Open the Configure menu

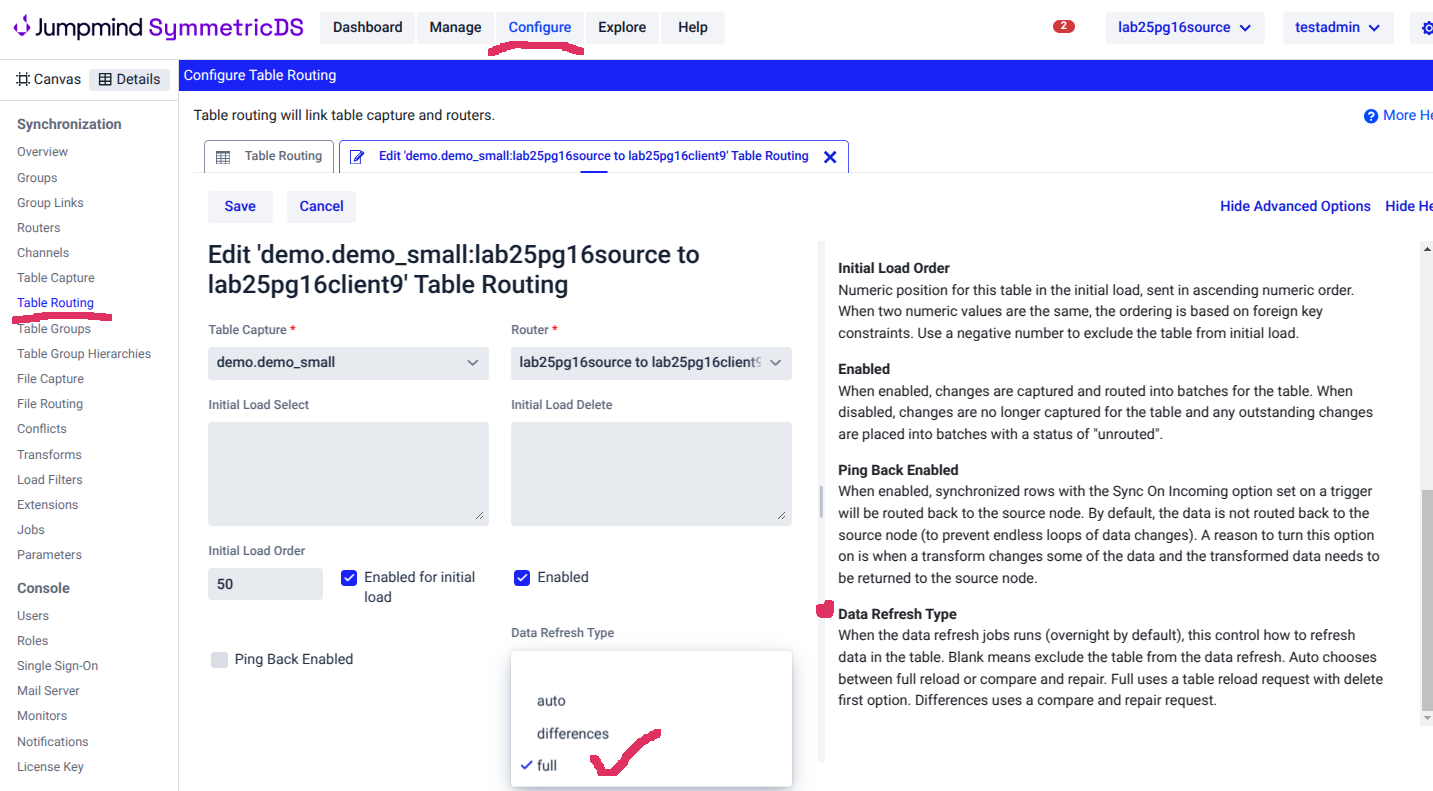point(540,28)
